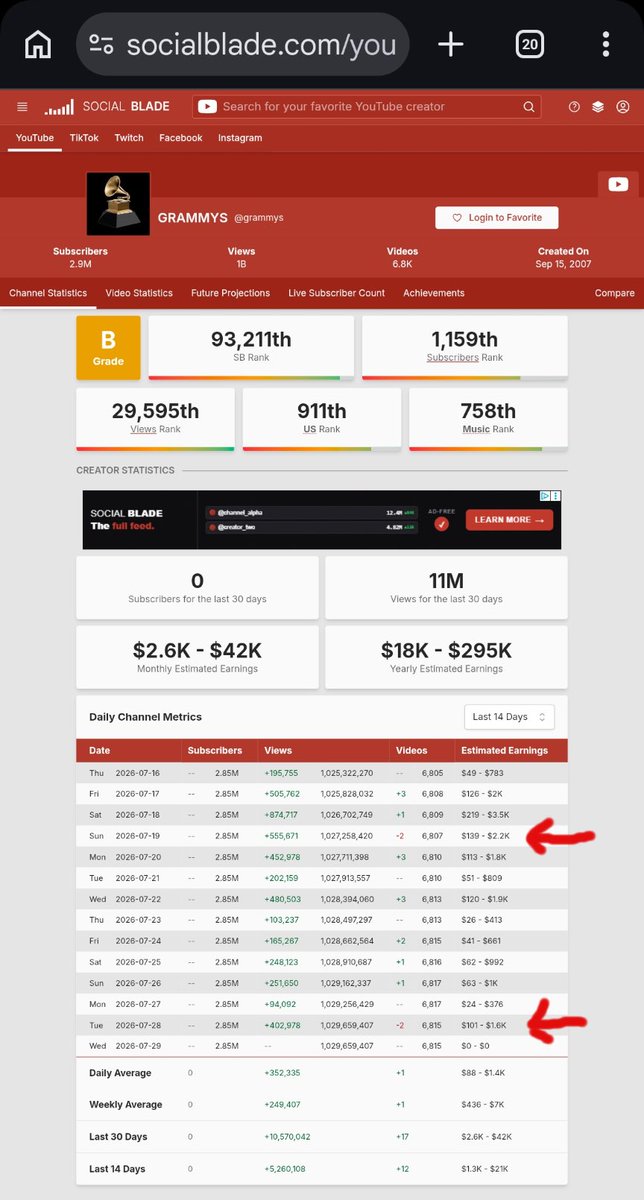Switch to the TikTok platform tab
644x1200 pixels.
tap(84, 138)
